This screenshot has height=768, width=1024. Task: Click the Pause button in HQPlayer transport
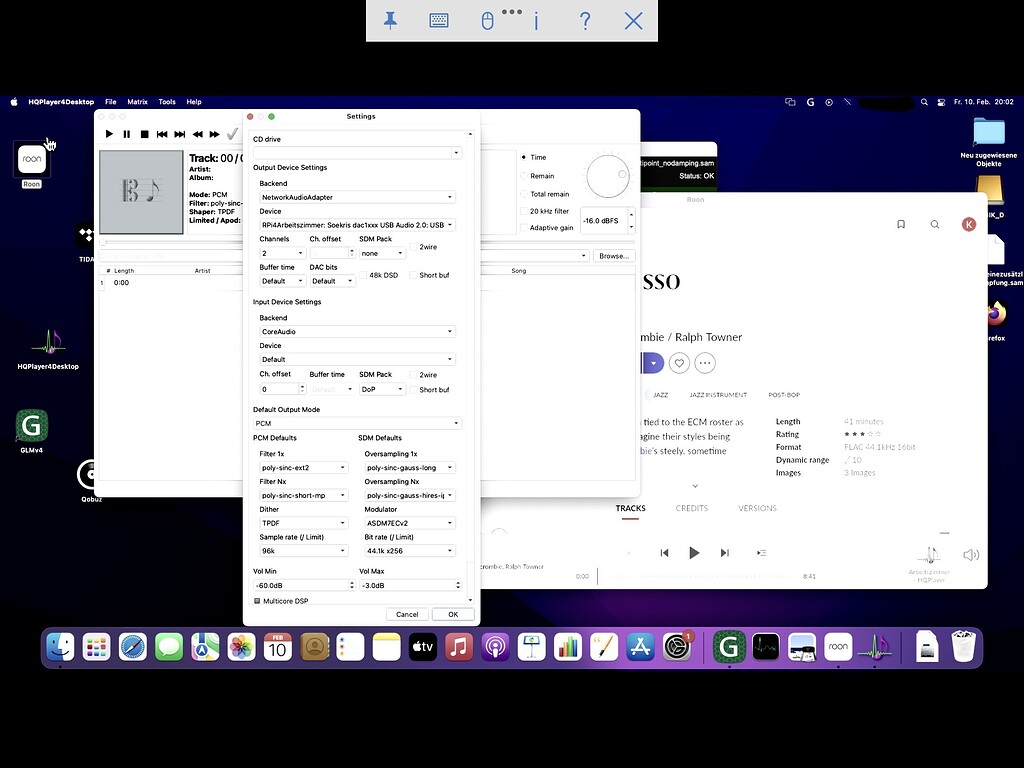pos(126,133)
